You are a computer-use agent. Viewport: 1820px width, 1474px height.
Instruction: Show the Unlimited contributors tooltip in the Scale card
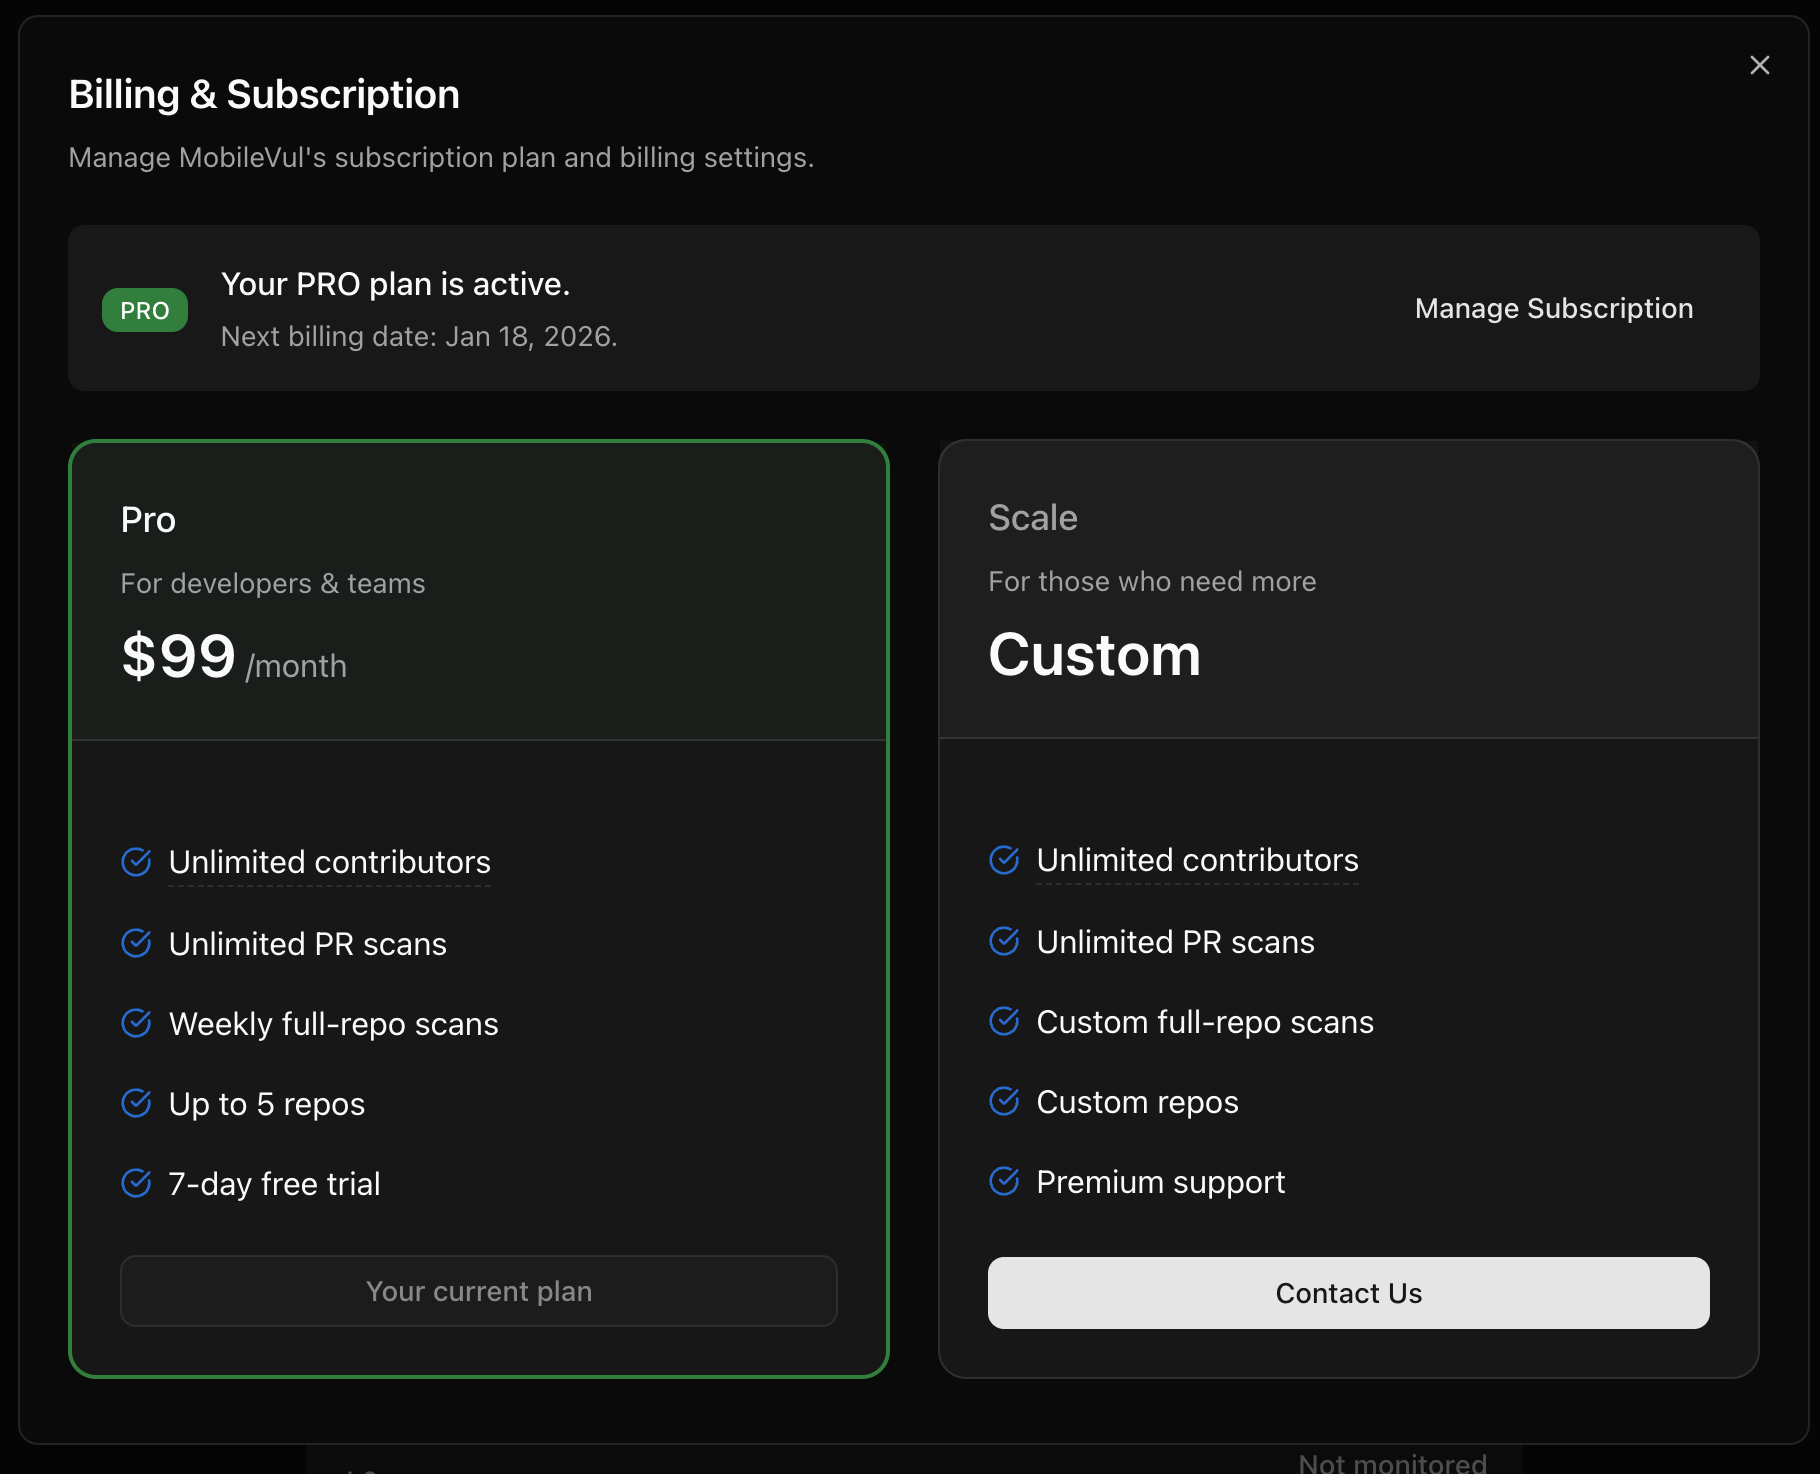pyautogui.click(x=1197, y=859)
